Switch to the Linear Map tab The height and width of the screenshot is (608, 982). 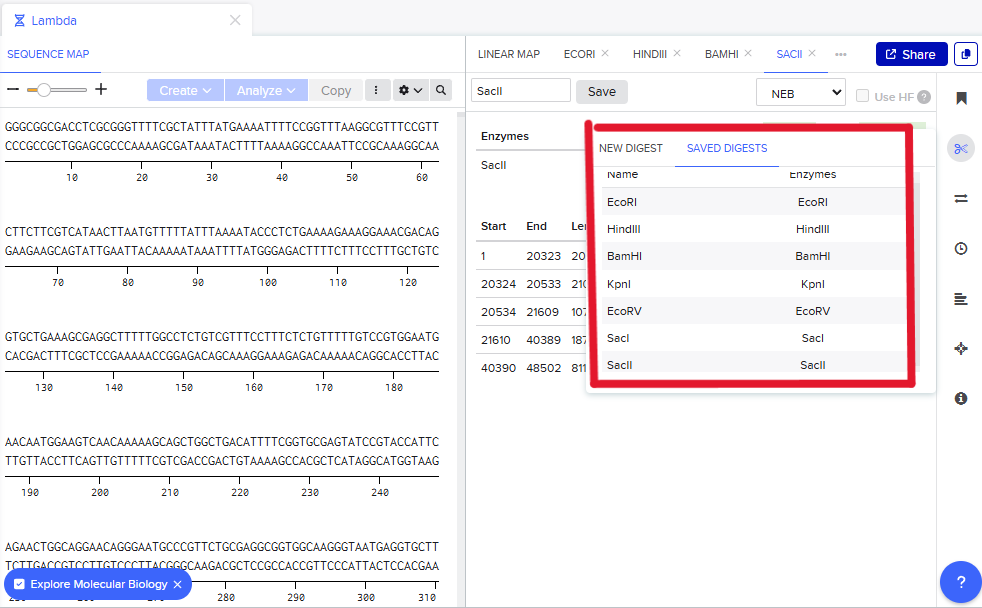click(509, 54)
